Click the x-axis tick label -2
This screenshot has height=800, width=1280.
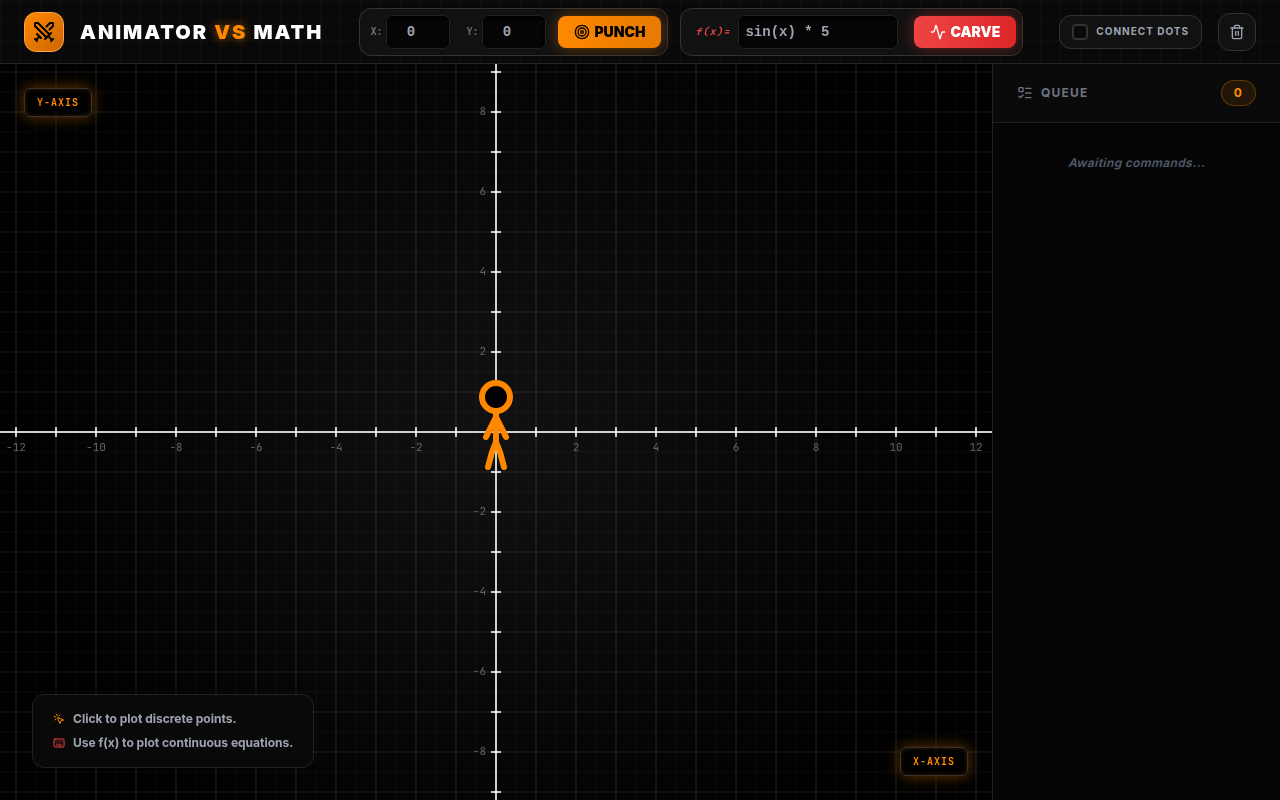point(416,447)
